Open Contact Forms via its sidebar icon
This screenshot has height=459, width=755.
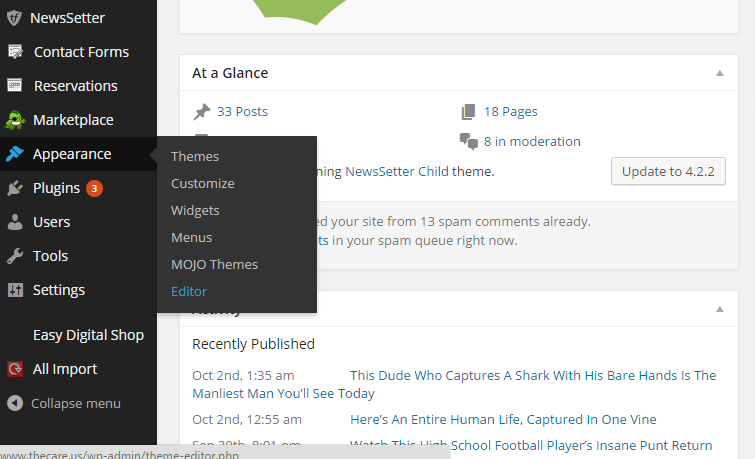(x=15, y=52)
